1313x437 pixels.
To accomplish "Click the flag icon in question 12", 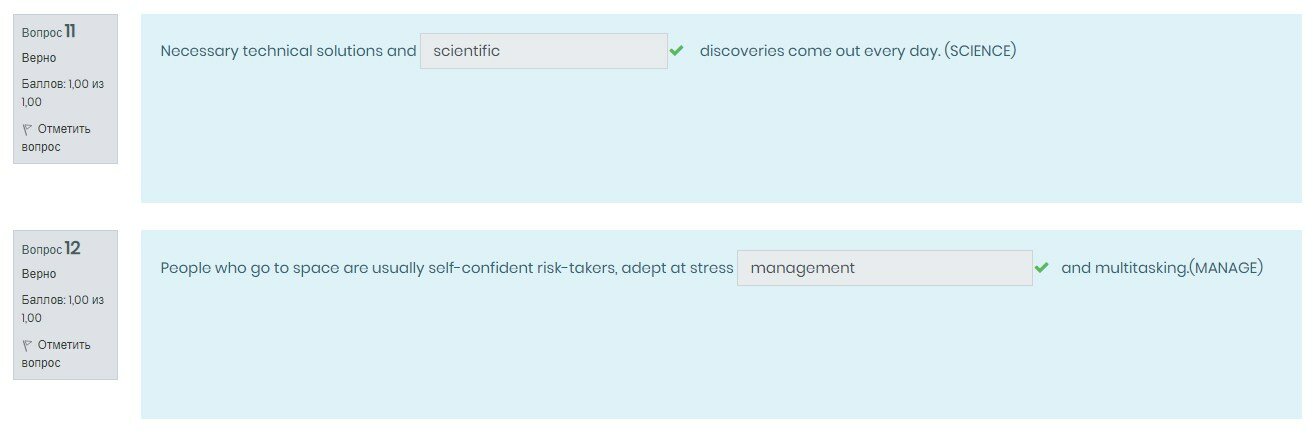I will point(27,345).
